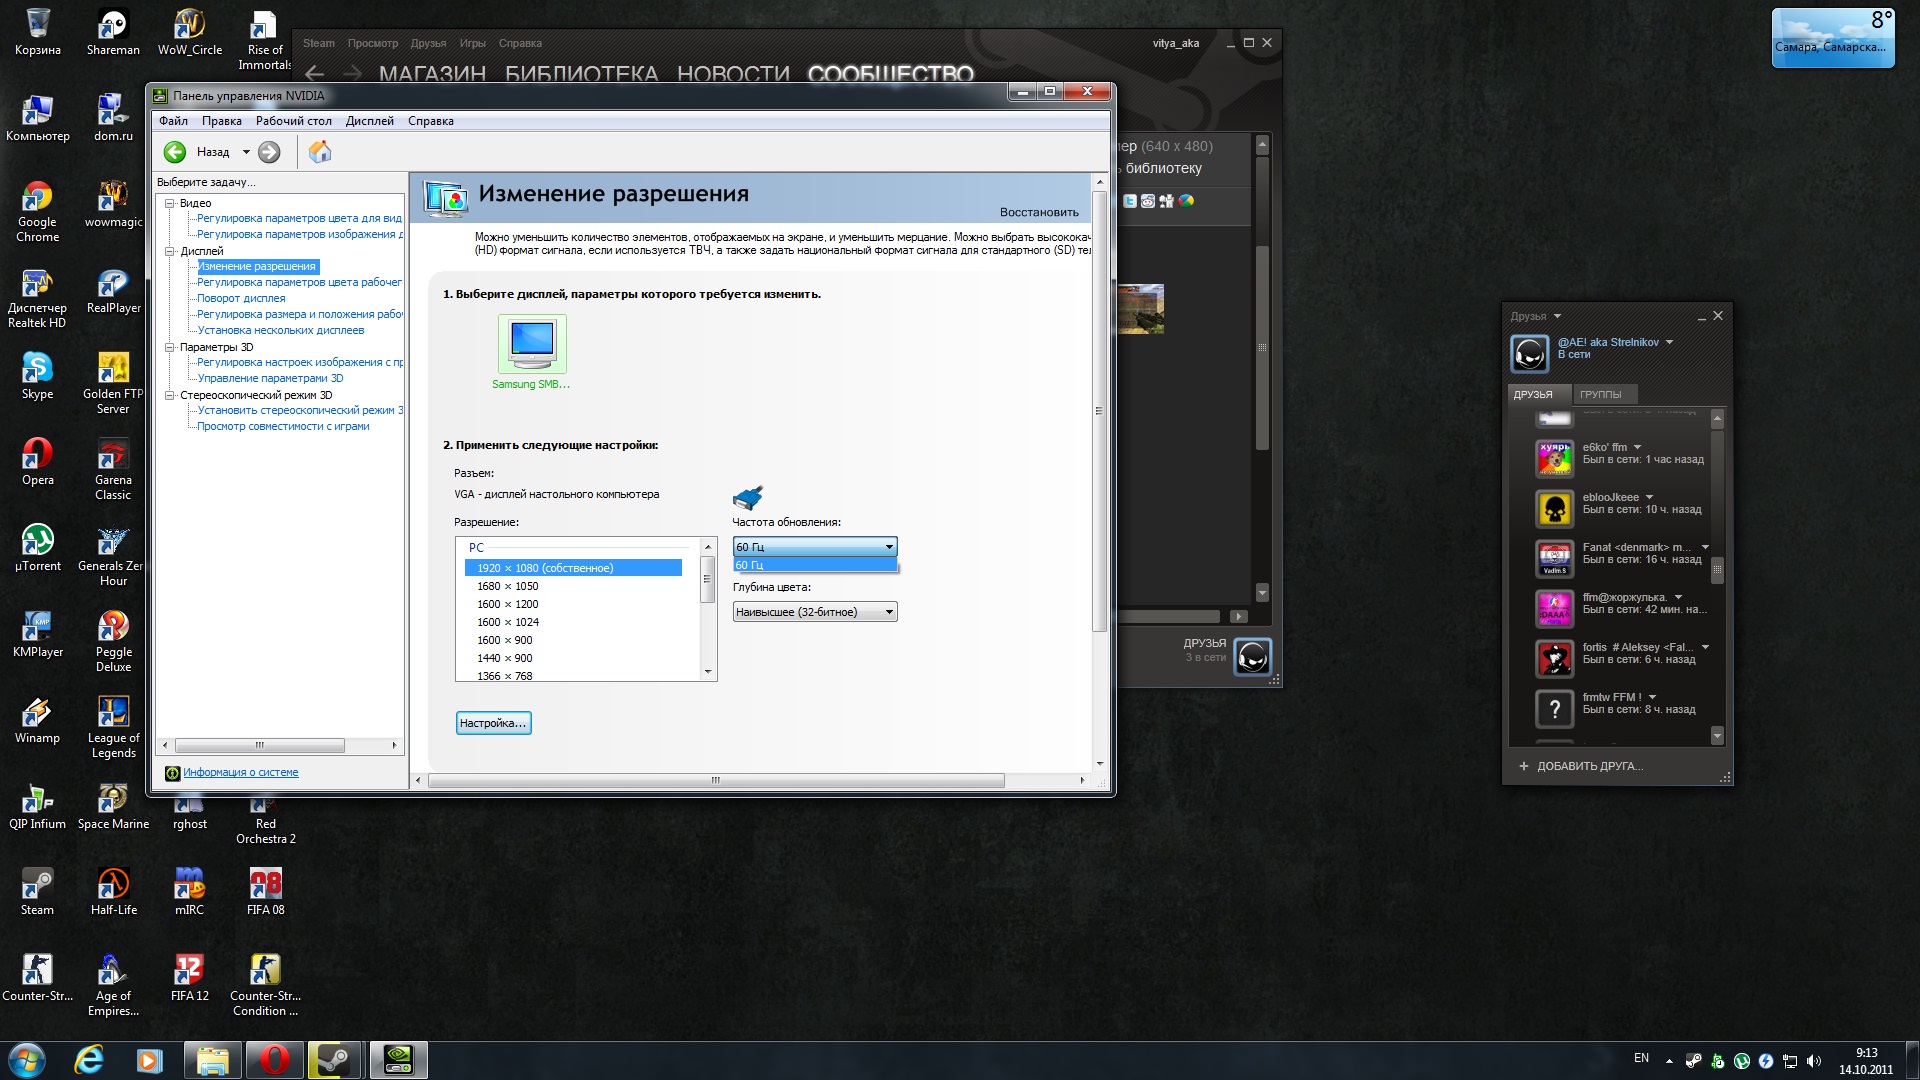Viewport: 1920px width, 1080px height.
Task: Open Steam from the taskbar
Action: click(333, 1060)
